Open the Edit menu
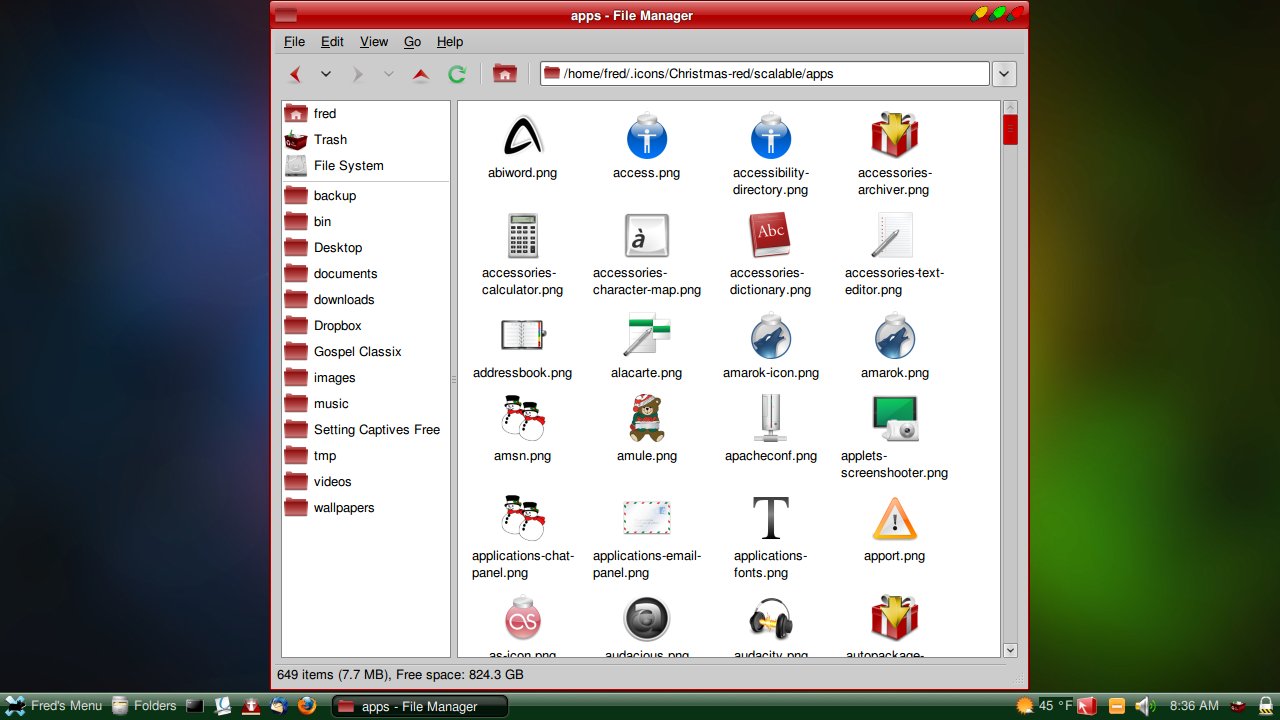The image size is (1280, 720). point(332,42)
